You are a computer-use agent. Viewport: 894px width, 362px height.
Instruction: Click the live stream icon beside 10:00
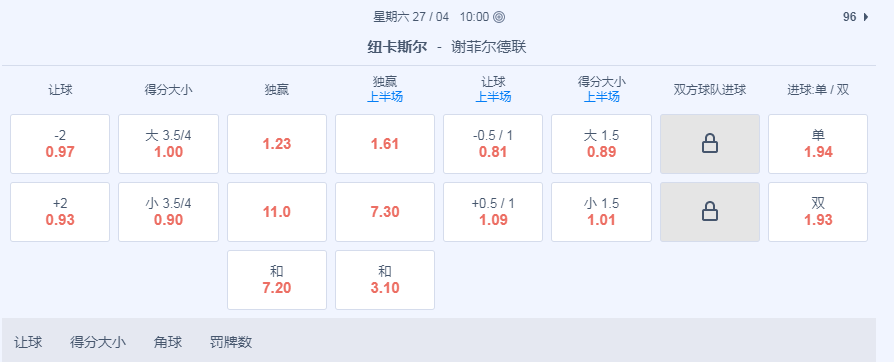click(x=499, y=17)
